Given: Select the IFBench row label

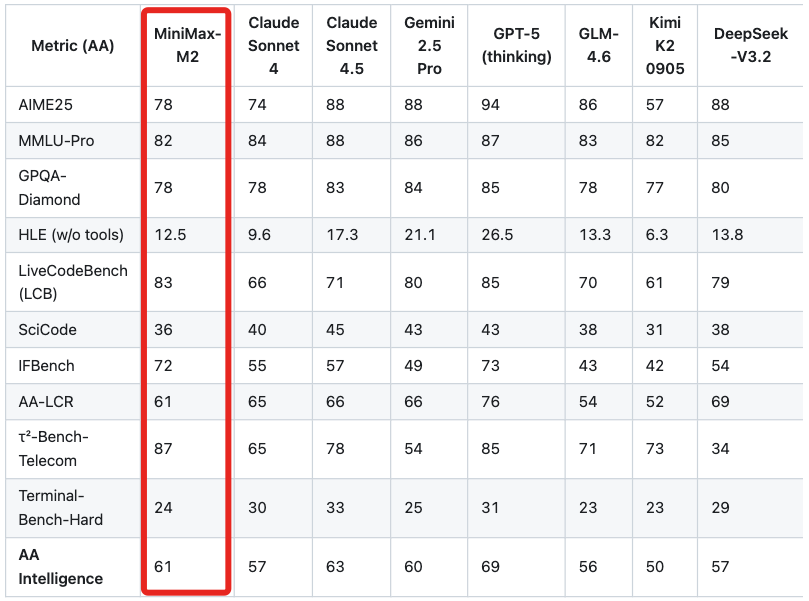Looking at the screenshot, I should pos(46,366).
